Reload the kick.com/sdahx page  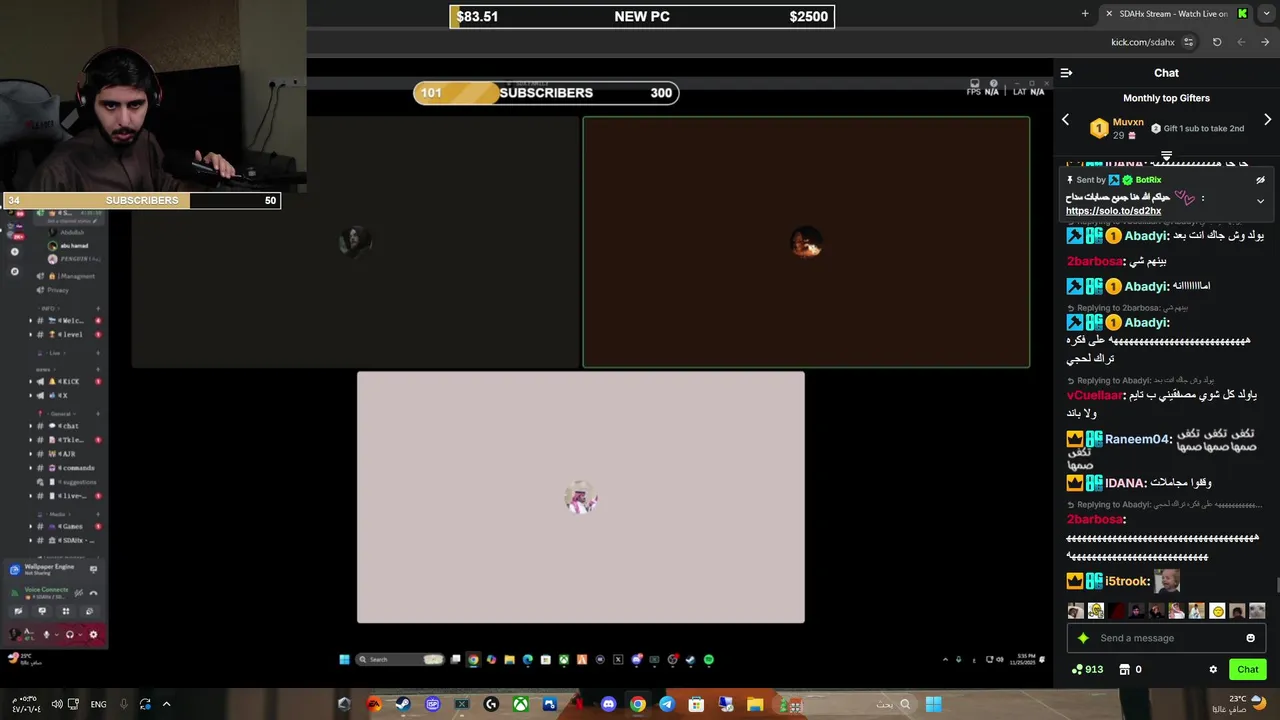pos(1217,42)
